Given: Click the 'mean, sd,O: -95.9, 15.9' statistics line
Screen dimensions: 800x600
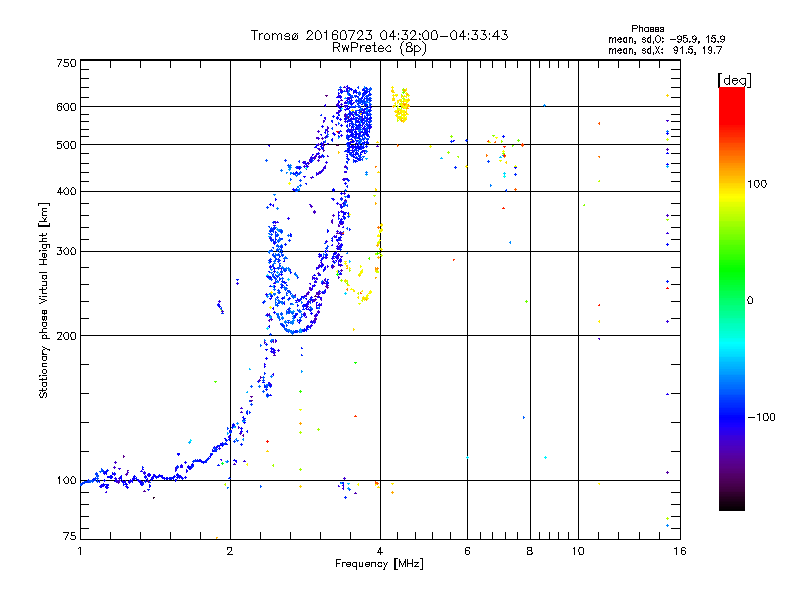Looking at the screenshot, I should coord(666,39).
